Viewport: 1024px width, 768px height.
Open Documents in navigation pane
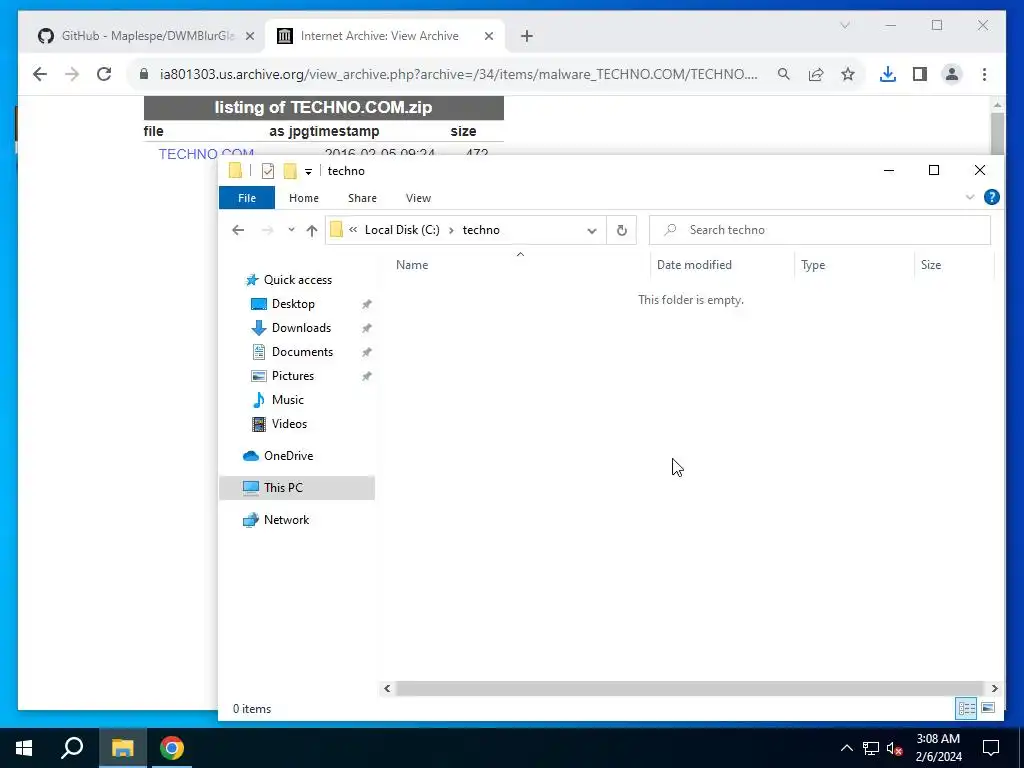click(x=302, y=352)
